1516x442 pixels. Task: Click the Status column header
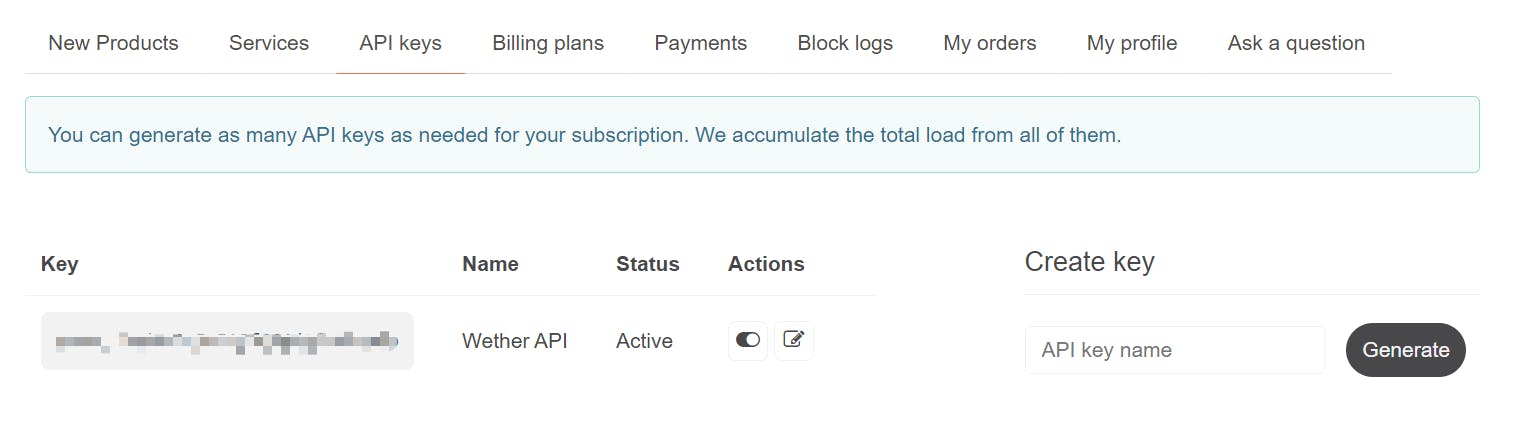[648, 264]
